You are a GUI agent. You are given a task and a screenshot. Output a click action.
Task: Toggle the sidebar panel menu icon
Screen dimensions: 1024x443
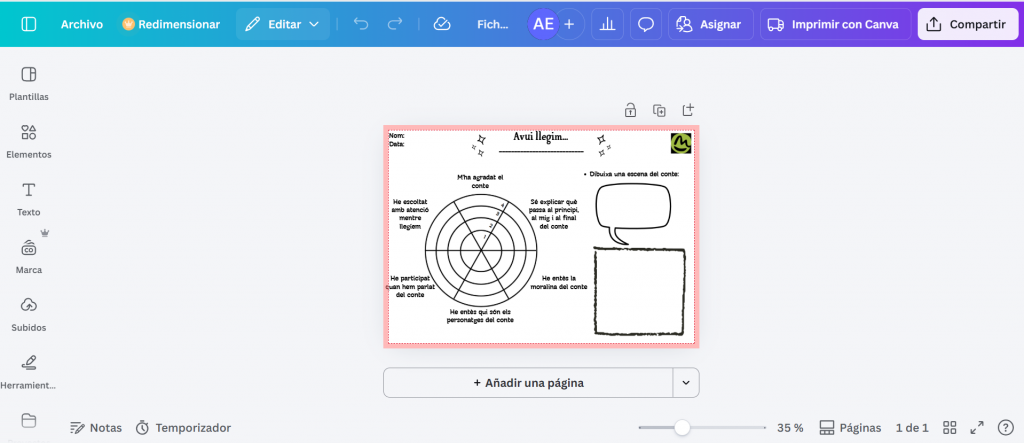point(28,24)
